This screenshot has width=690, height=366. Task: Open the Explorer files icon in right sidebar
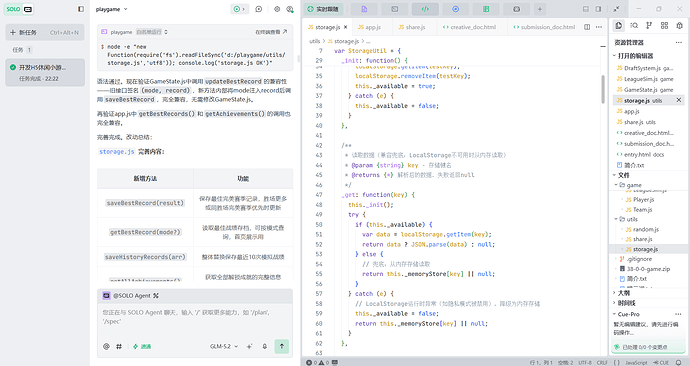coord(619,26)
